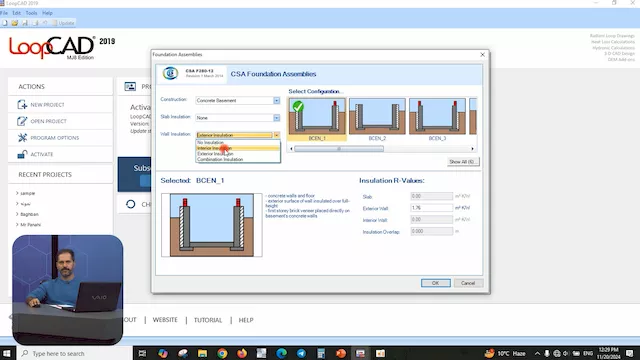The width and height of the screenshot is (640, 360).
Task: Click the weather widget 10°C Haze
Action: [x=505, y=353]
